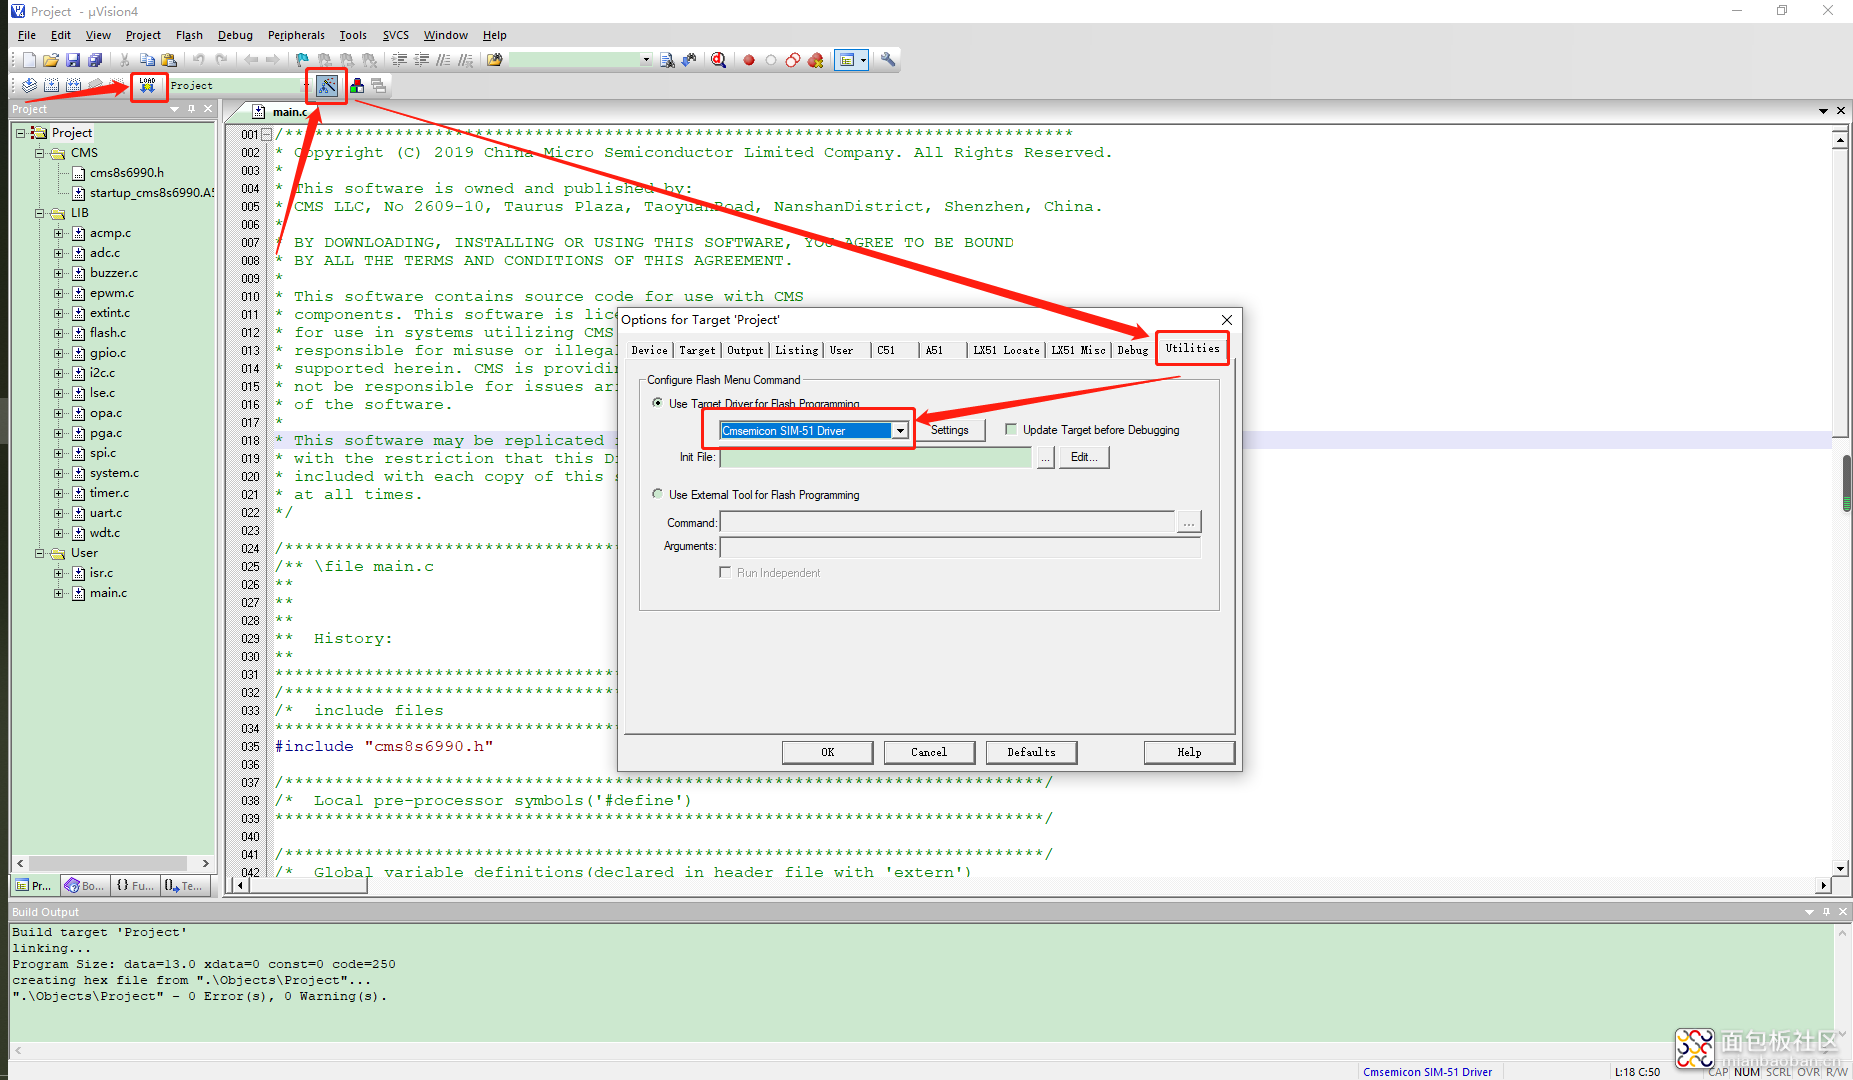Viewport: 1853px width, 1080px height.
Task: Click the Open file toolbar icon
Action: [51, 60]
